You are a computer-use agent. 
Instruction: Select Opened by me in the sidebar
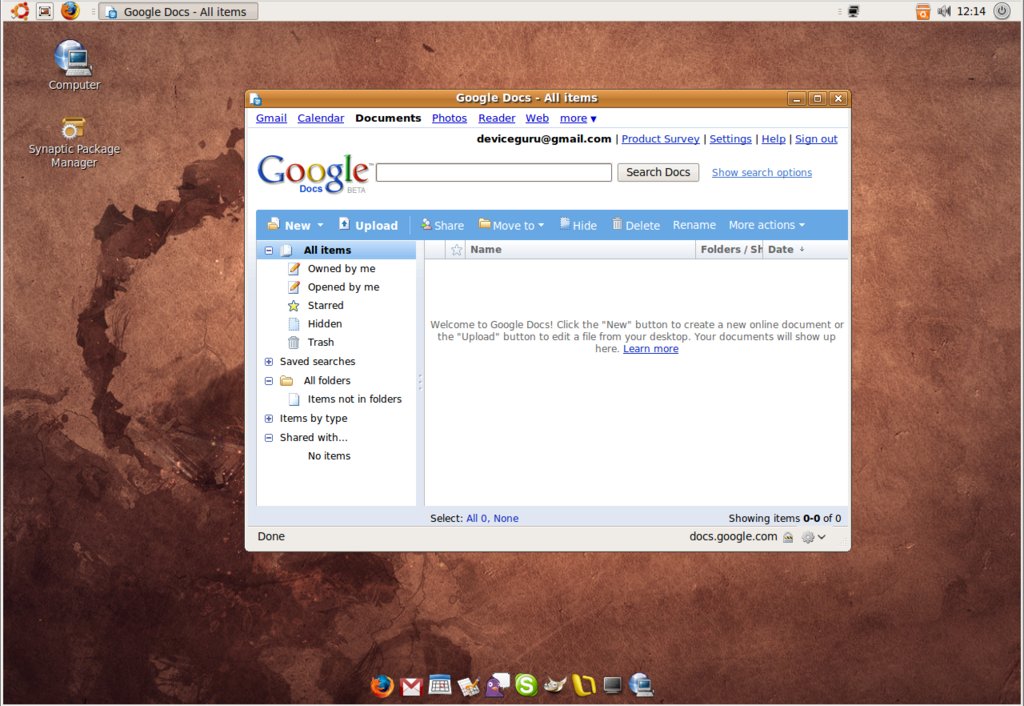pos(334,287)
